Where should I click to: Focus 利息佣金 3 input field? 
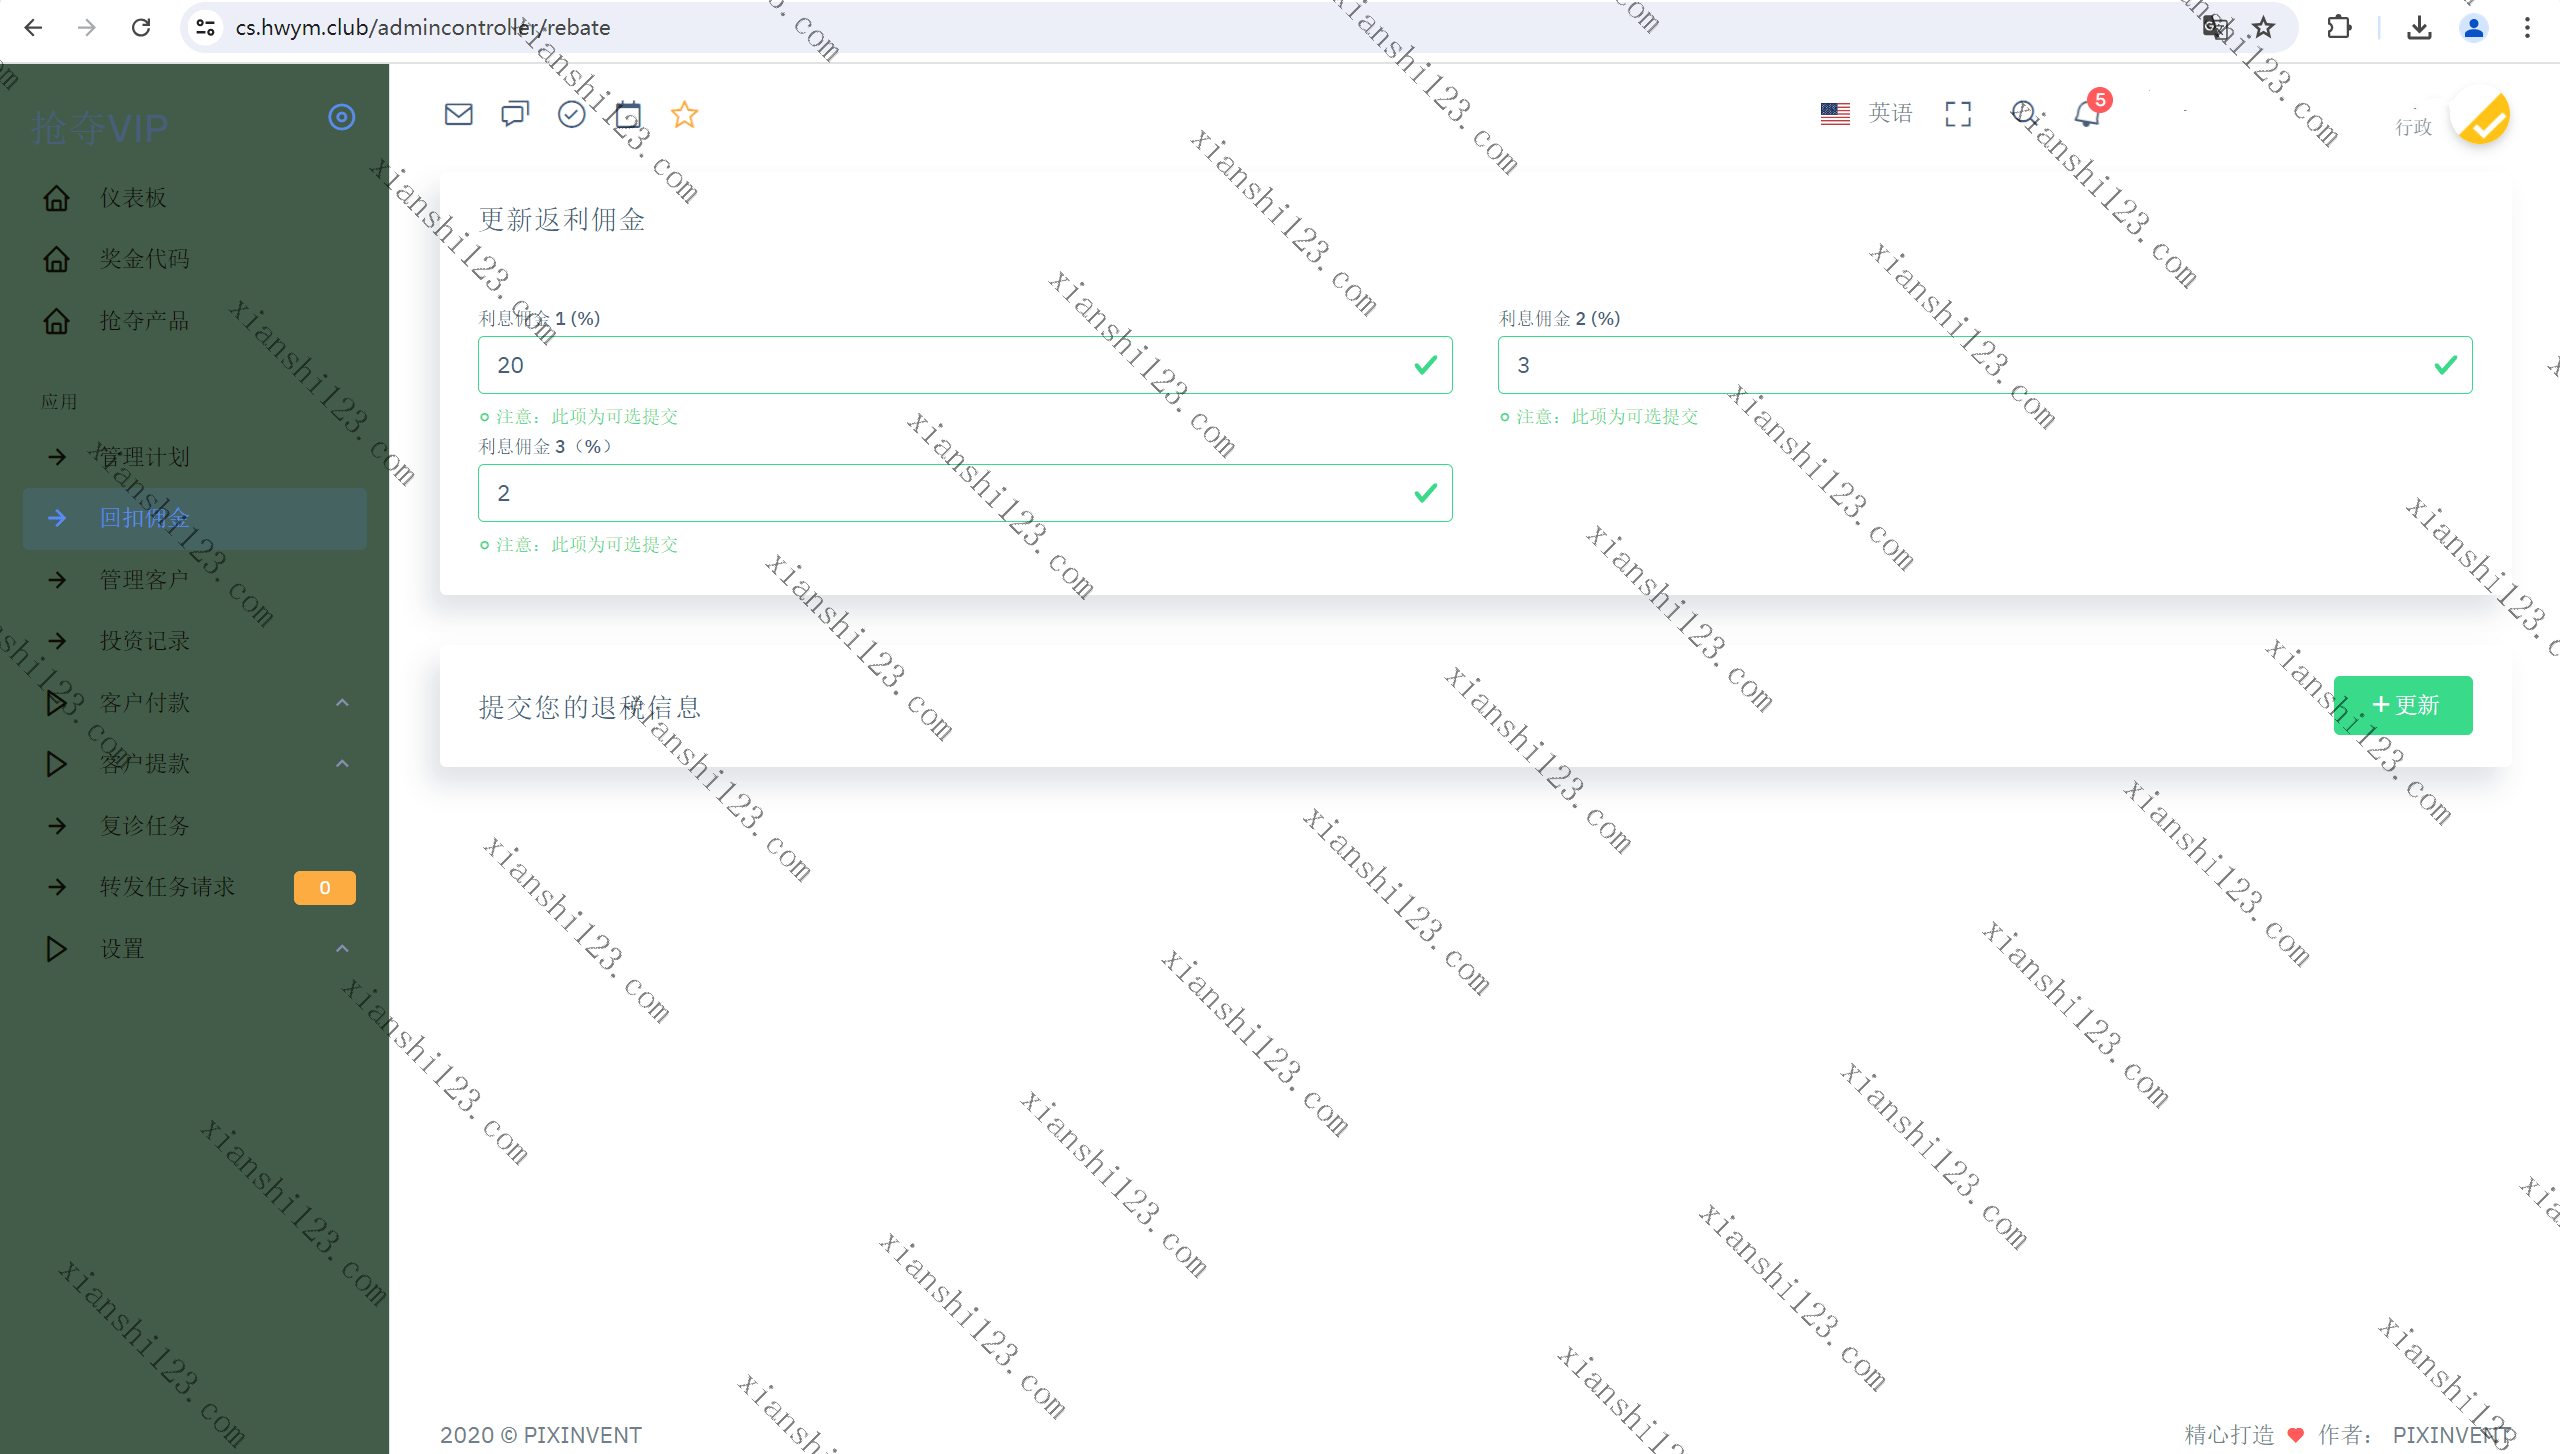click(965, 493)
